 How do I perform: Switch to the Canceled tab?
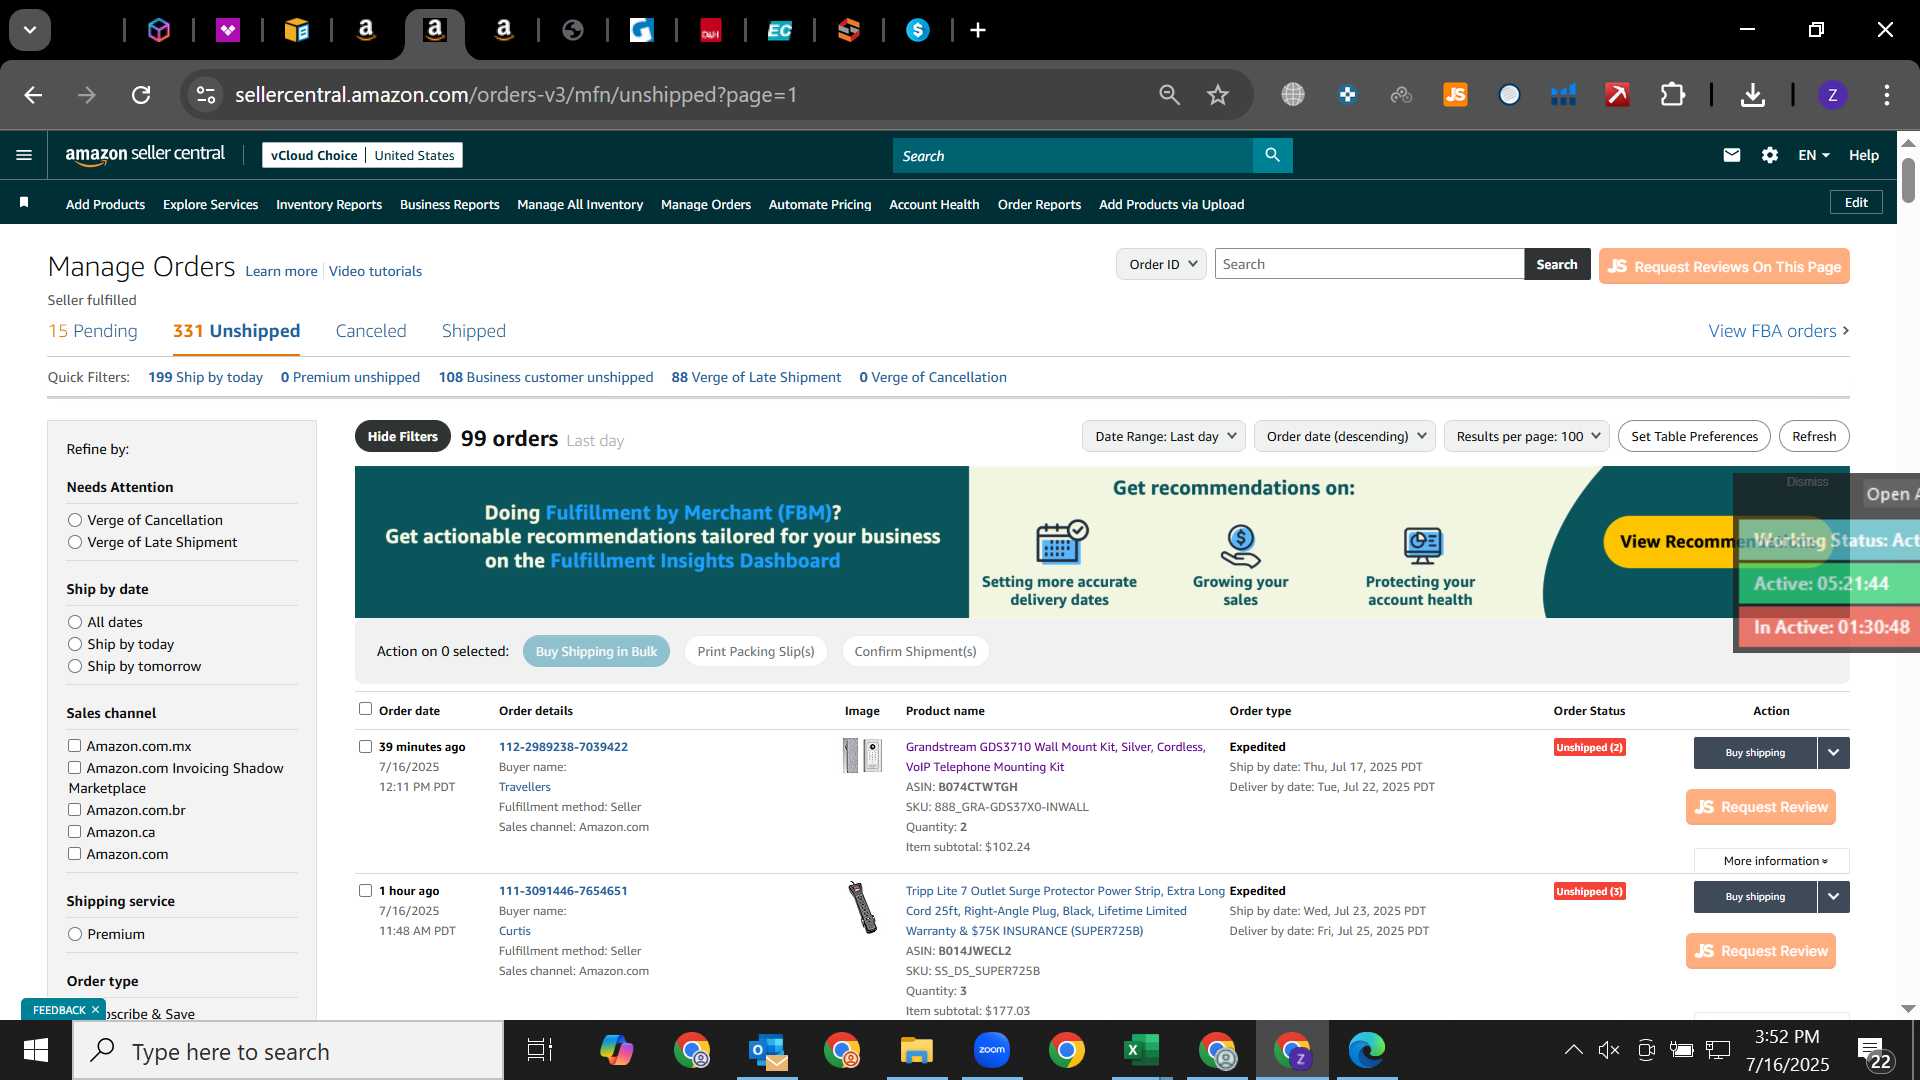[371, 331]
